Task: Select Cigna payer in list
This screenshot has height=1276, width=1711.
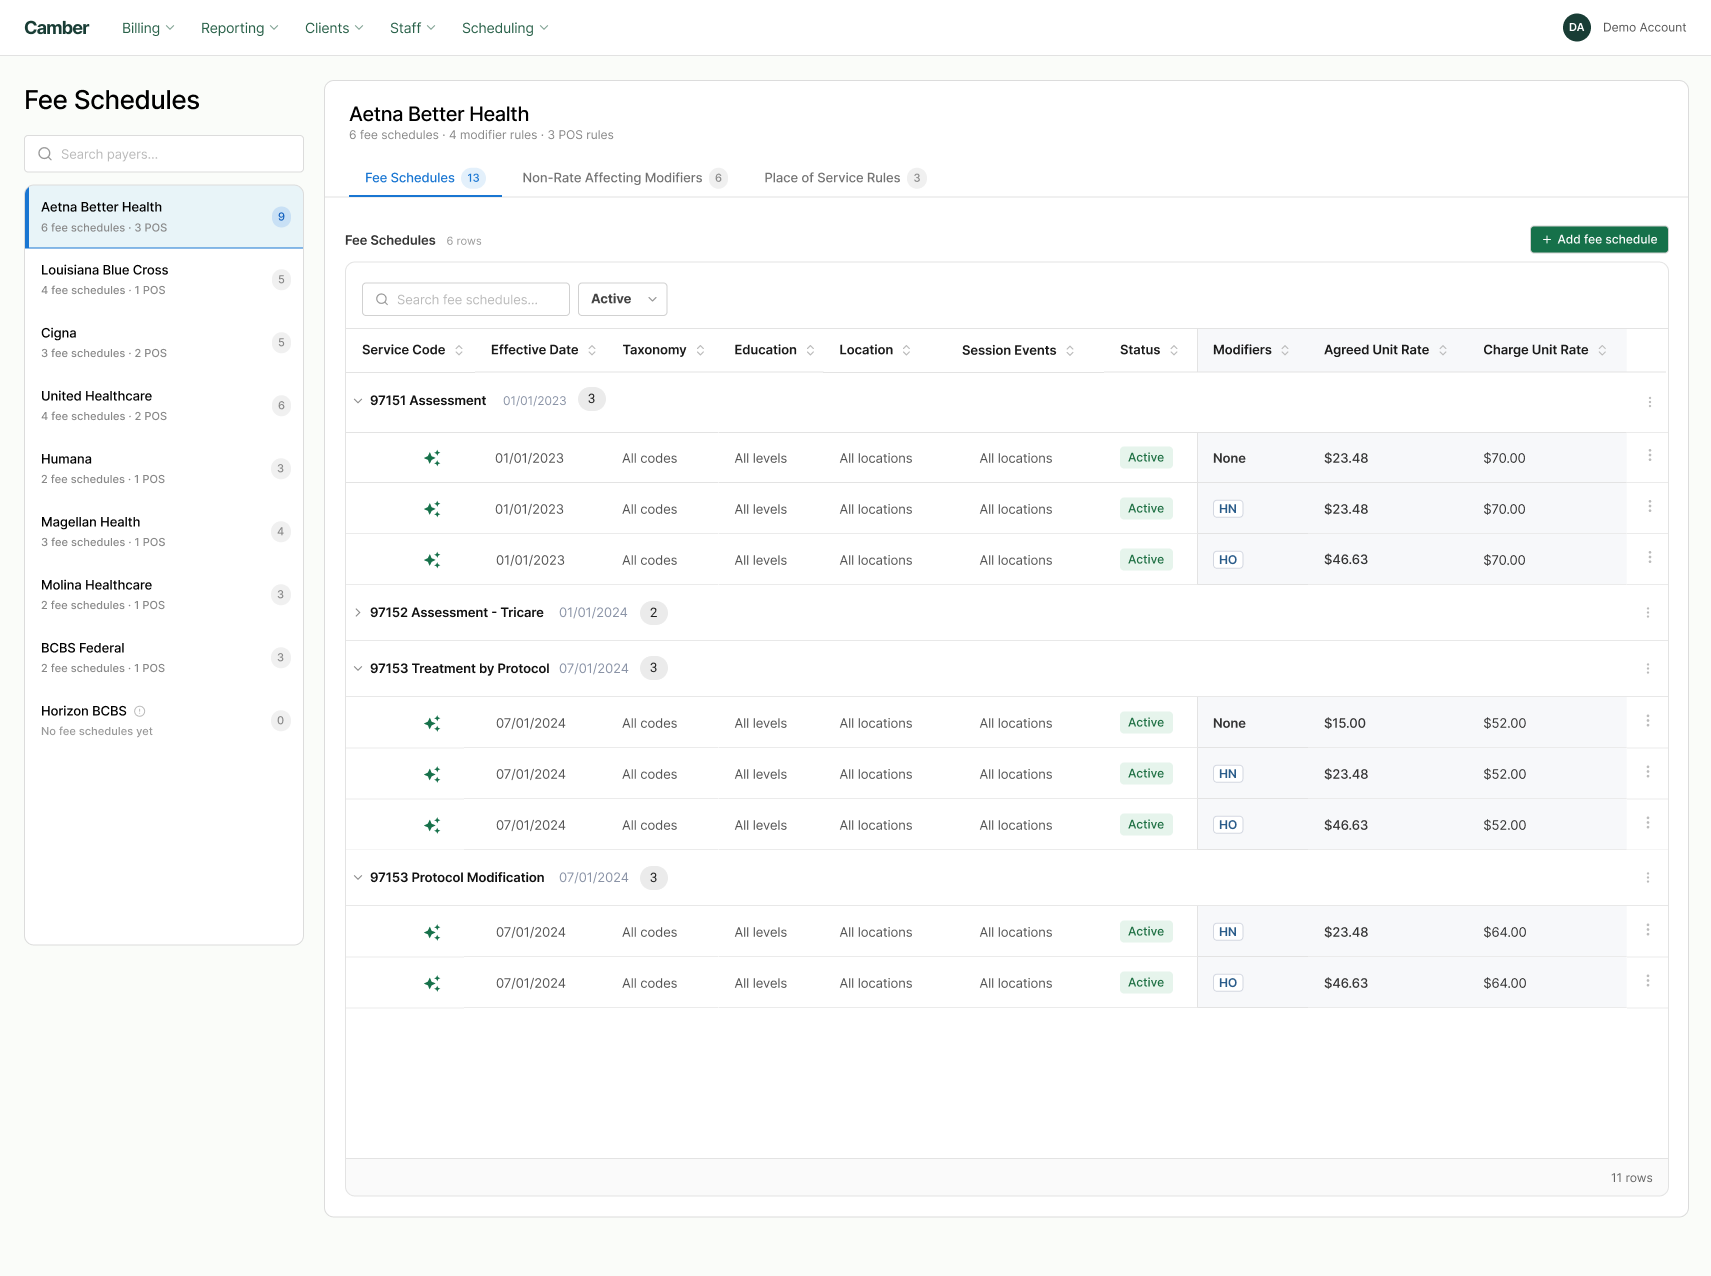Action: coord(164,343)
